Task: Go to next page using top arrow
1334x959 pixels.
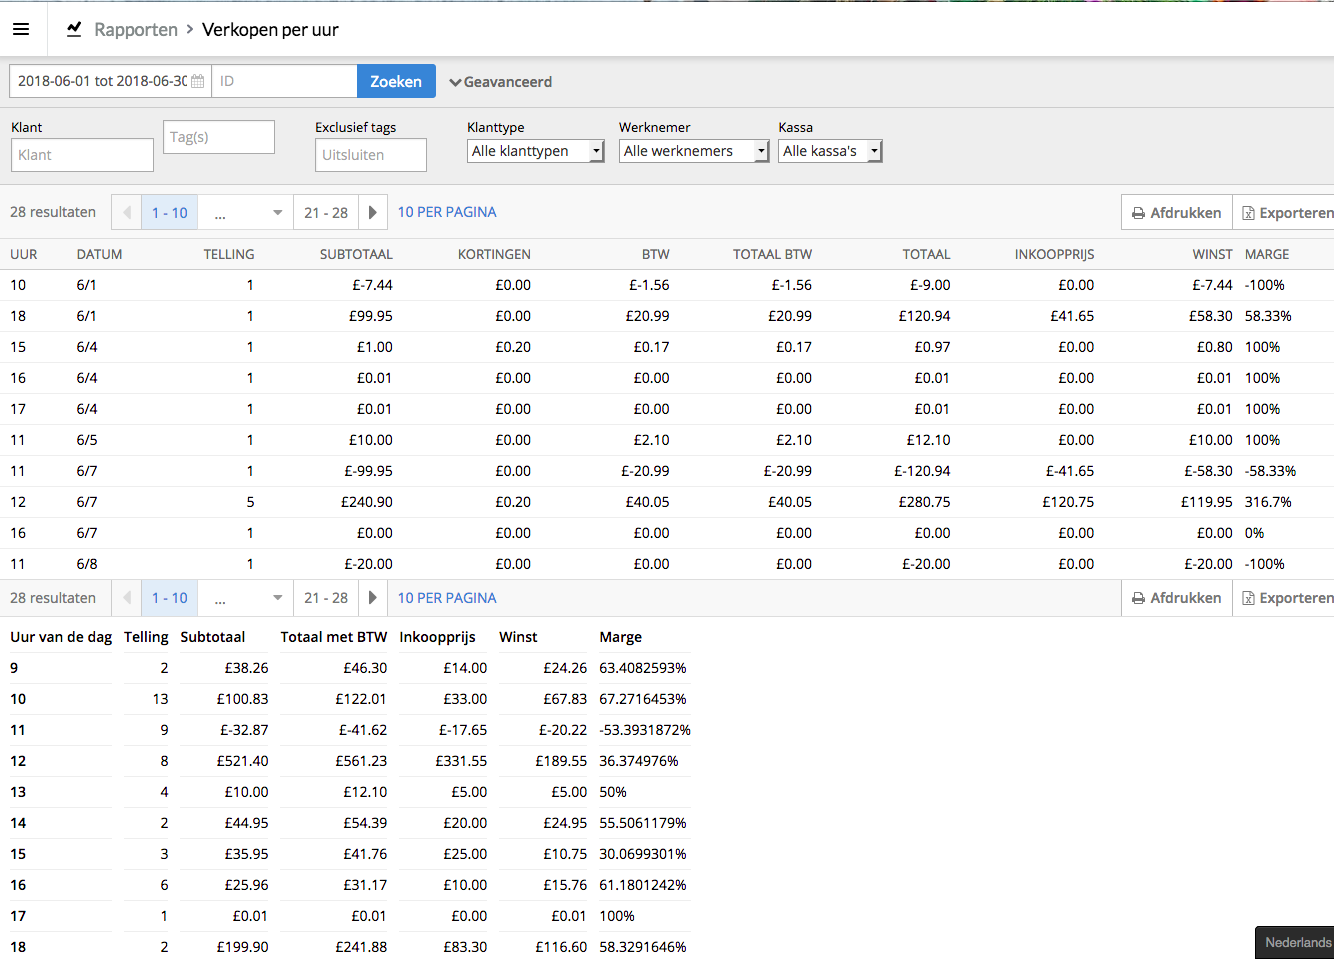Action: coord(372,212)
